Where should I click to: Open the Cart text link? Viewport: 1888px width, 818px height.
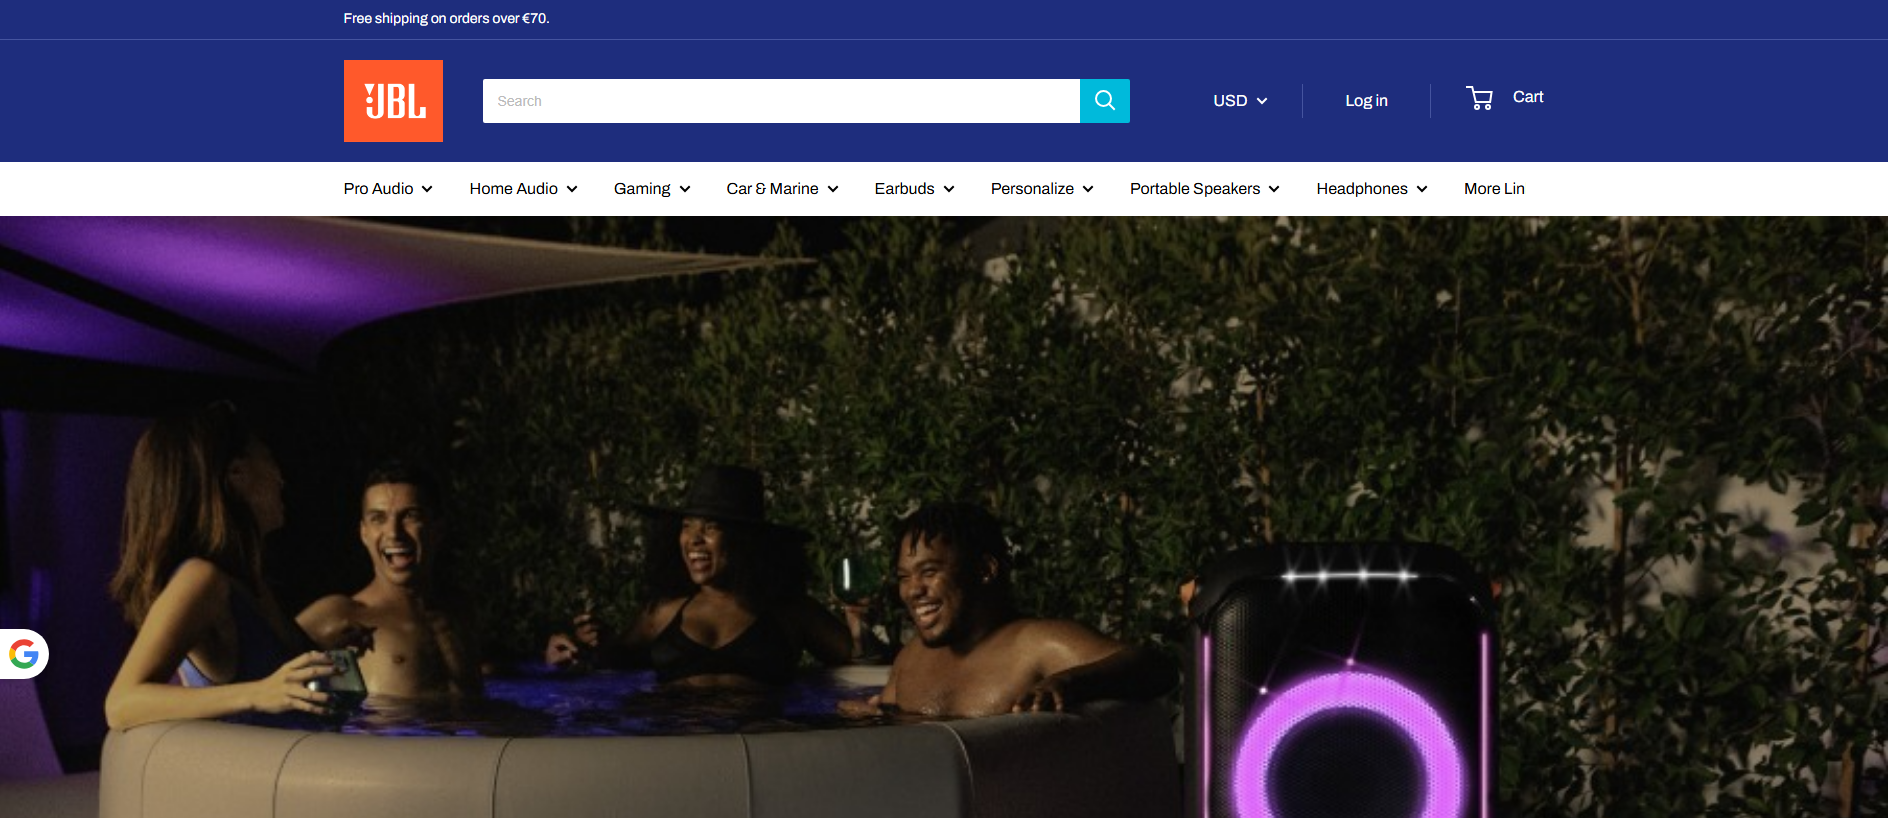click(x=1528, y=97)
